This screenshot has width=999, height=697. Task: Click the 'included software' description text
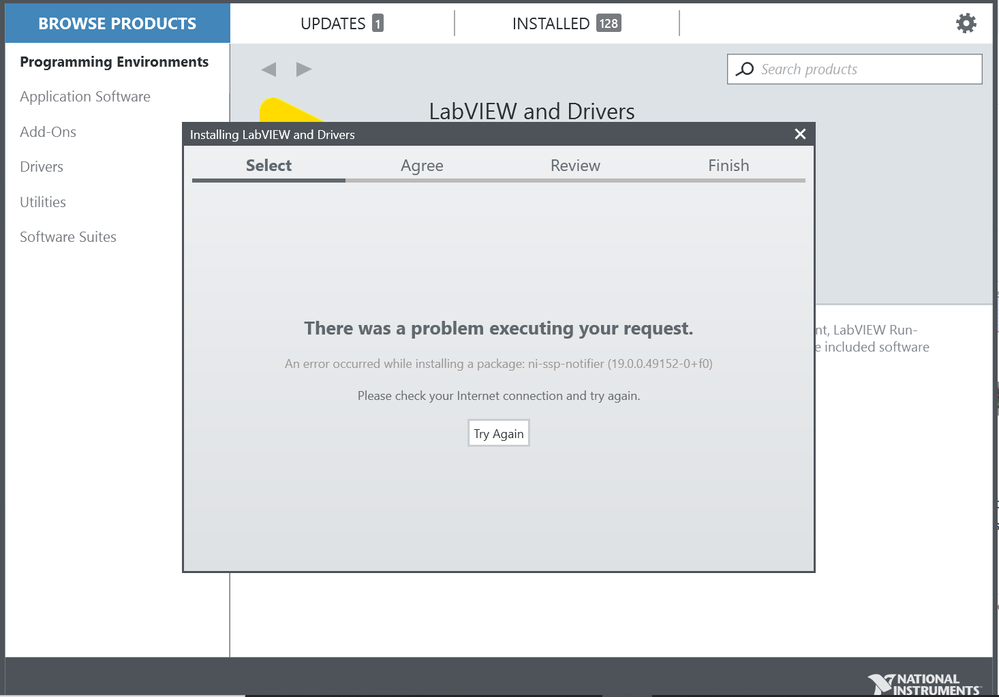877,347
